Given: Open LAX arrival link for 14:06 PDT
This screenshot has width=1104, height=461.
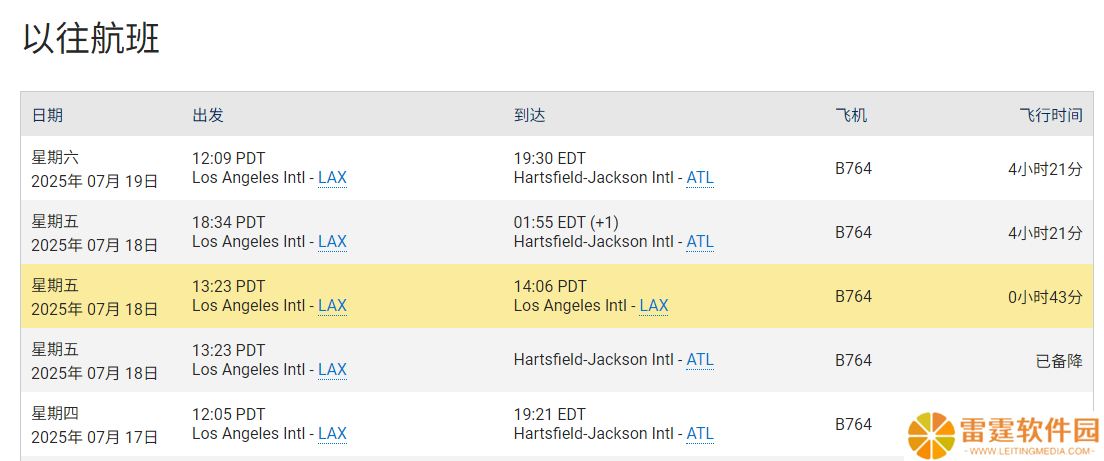Looking at the screenshot, I should [x=653, y=306].
